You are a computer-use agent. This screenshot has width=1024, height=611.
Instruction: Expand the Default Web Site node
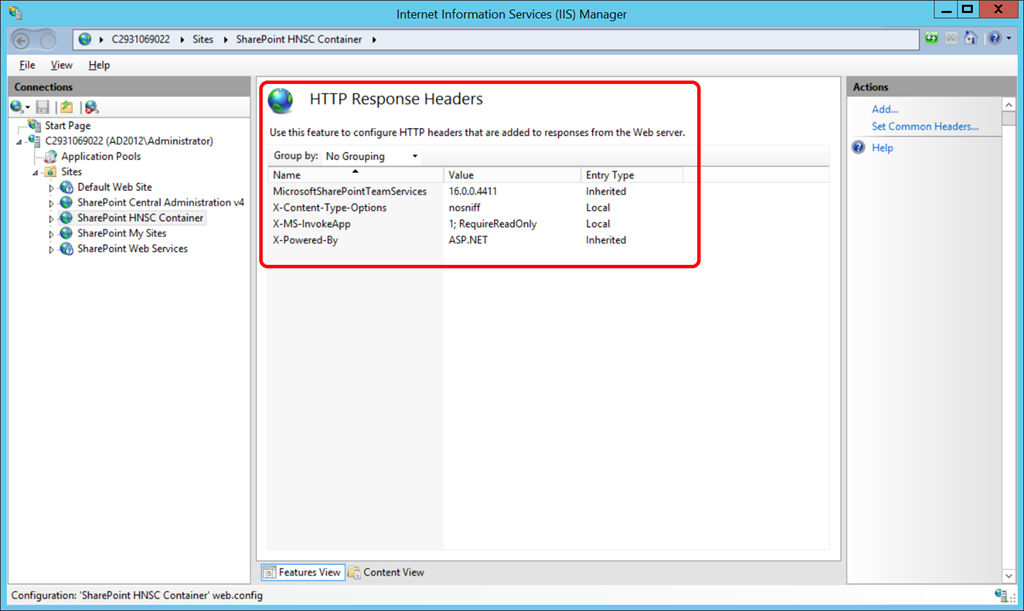tap(52, 188)
